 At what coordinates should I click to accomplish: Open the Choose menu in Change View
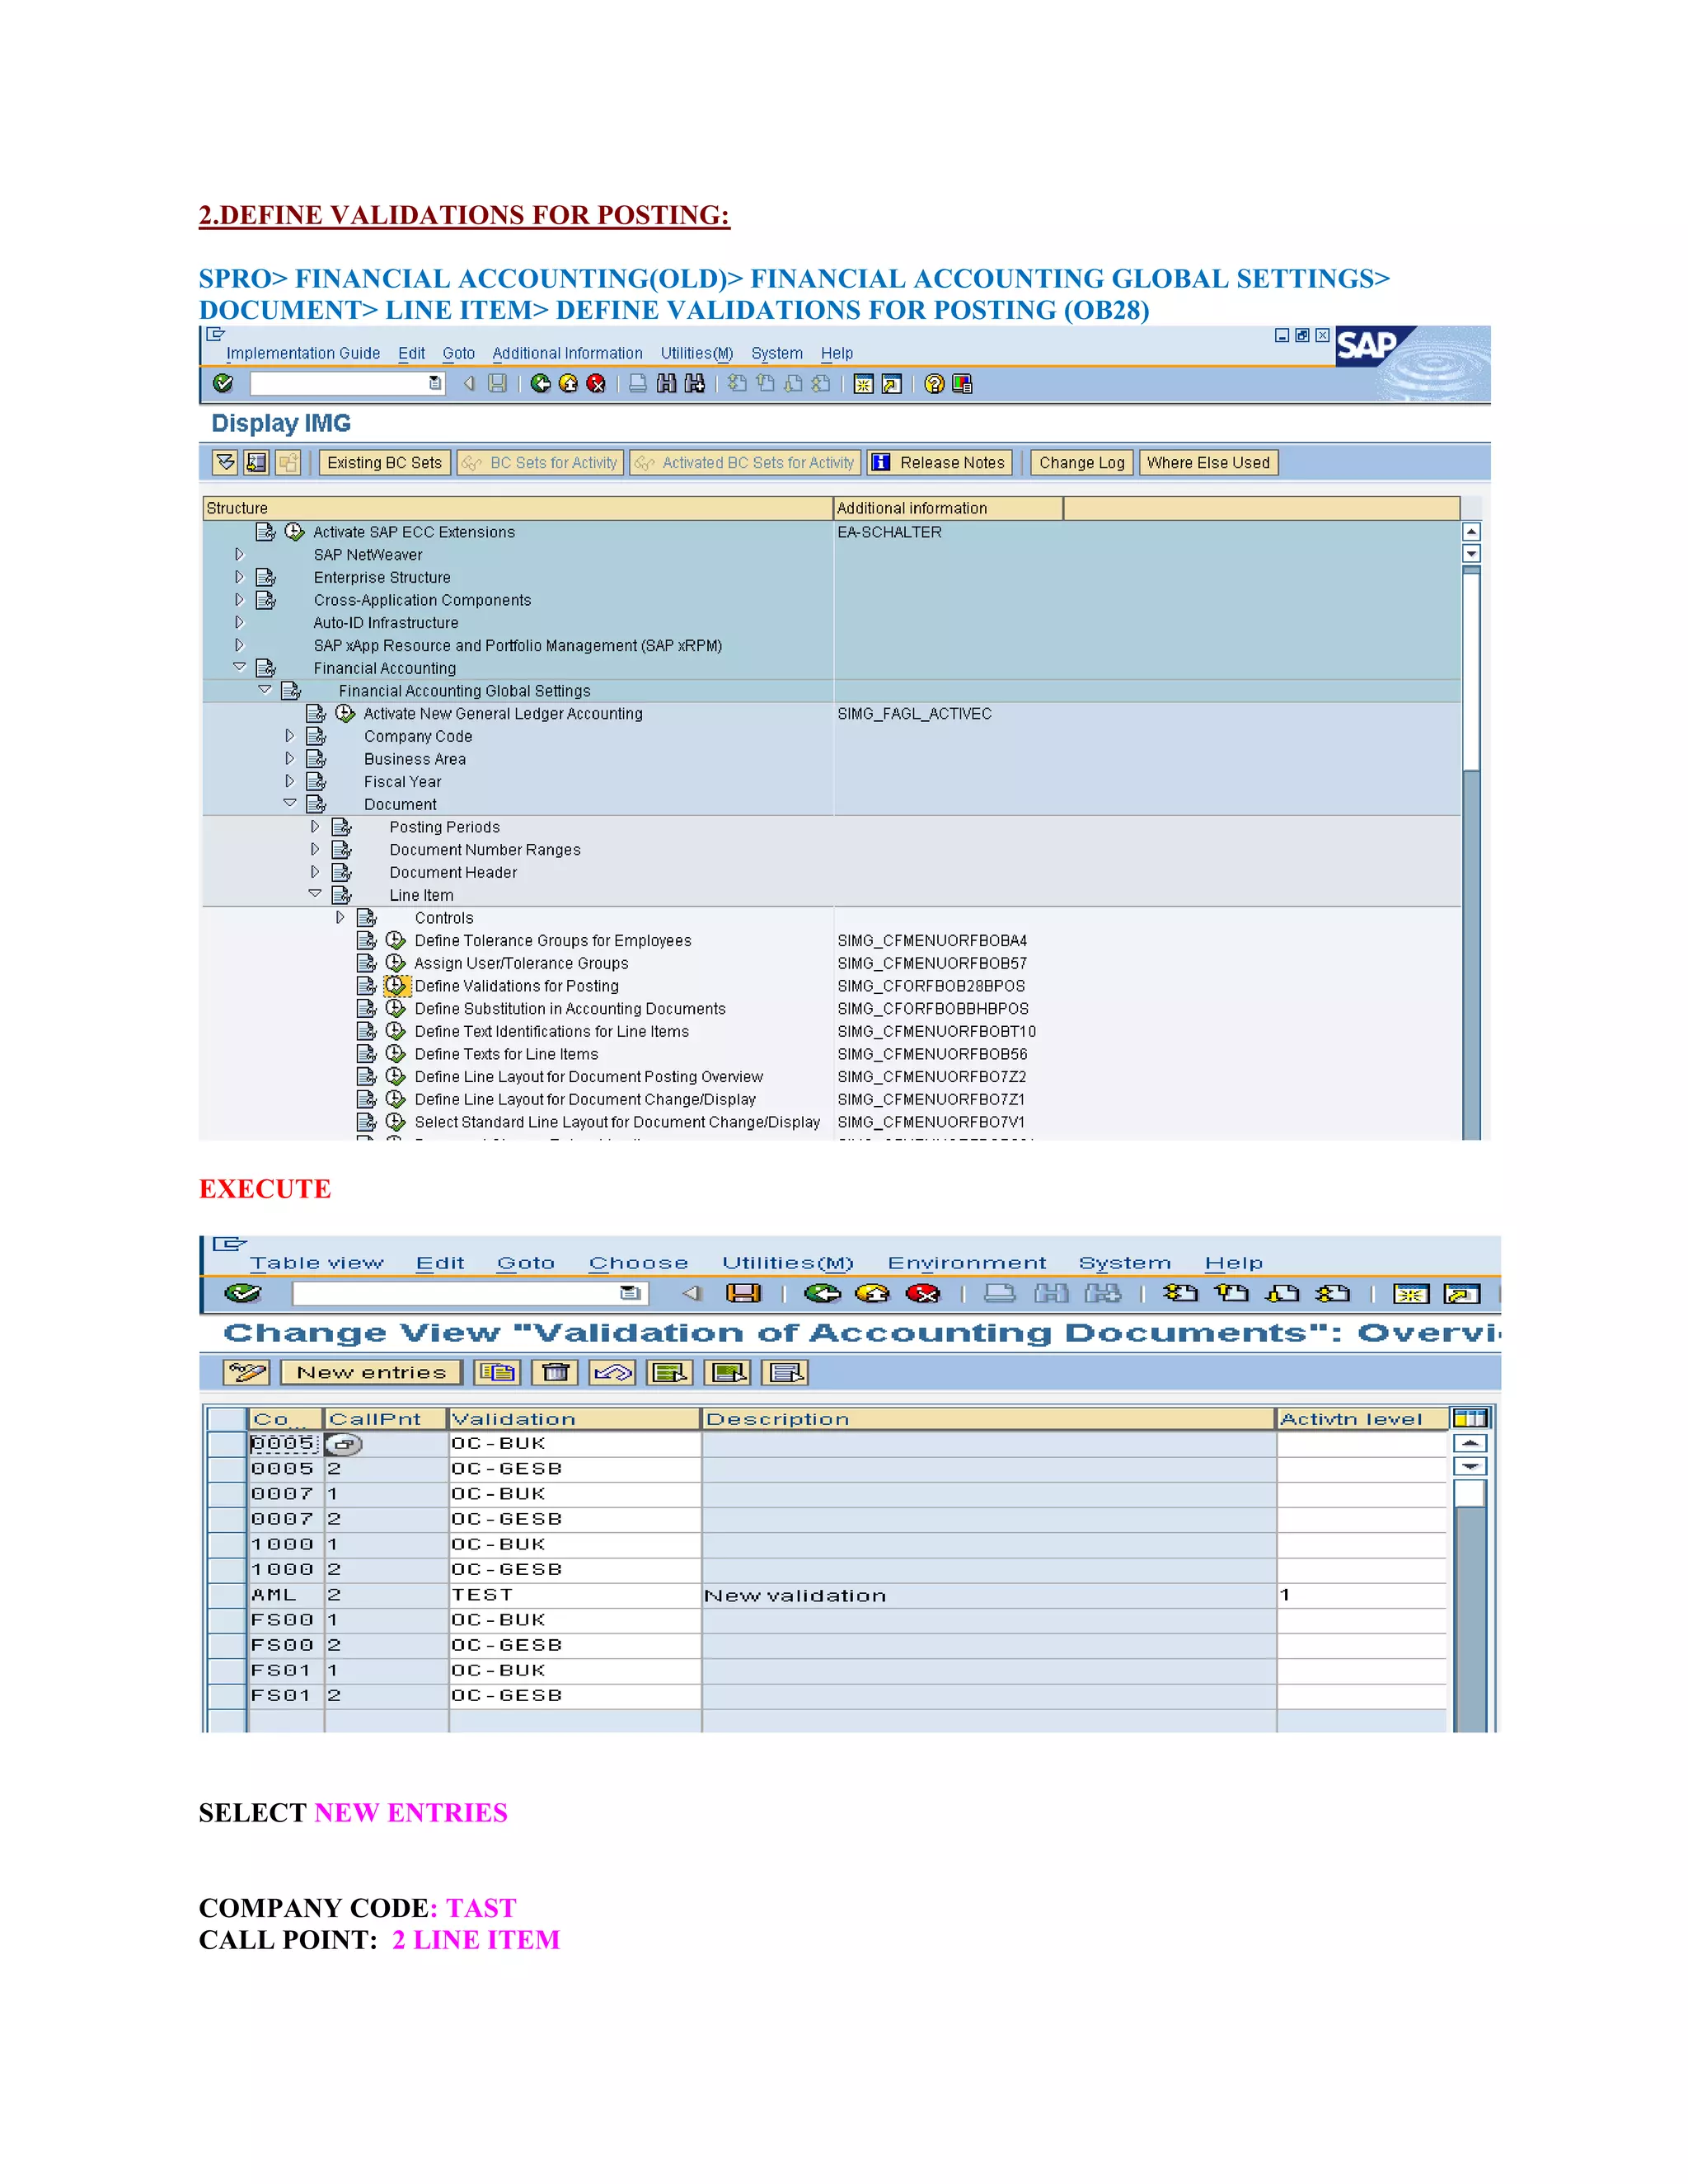click(638, 1263)
